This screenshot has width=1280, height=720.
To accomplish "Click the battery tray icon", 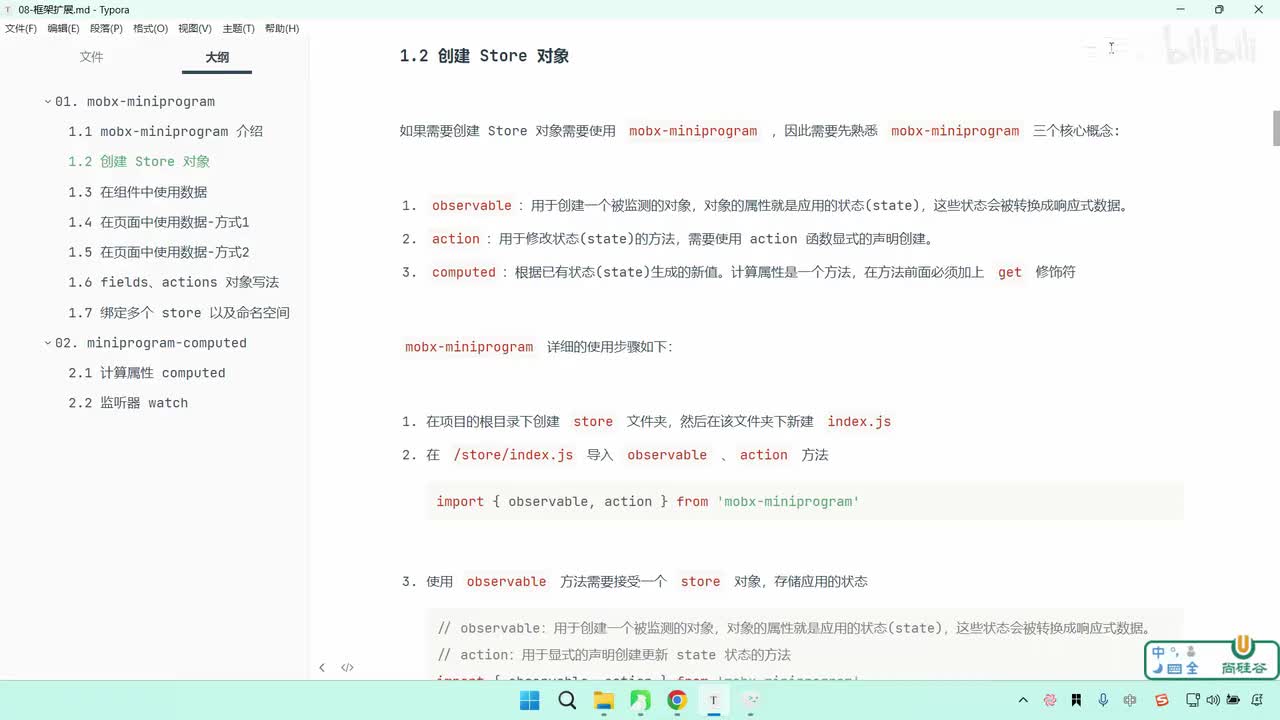I will tap(1234, 700).
